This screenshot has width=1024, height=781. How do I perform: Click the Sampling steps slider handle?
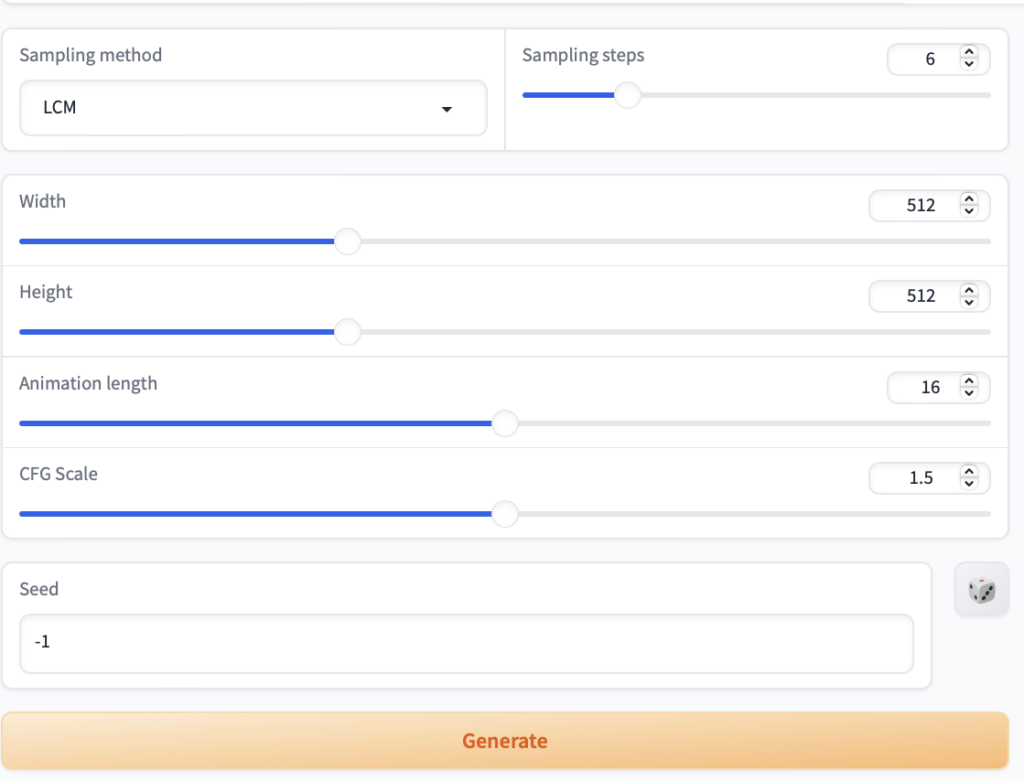627,95
